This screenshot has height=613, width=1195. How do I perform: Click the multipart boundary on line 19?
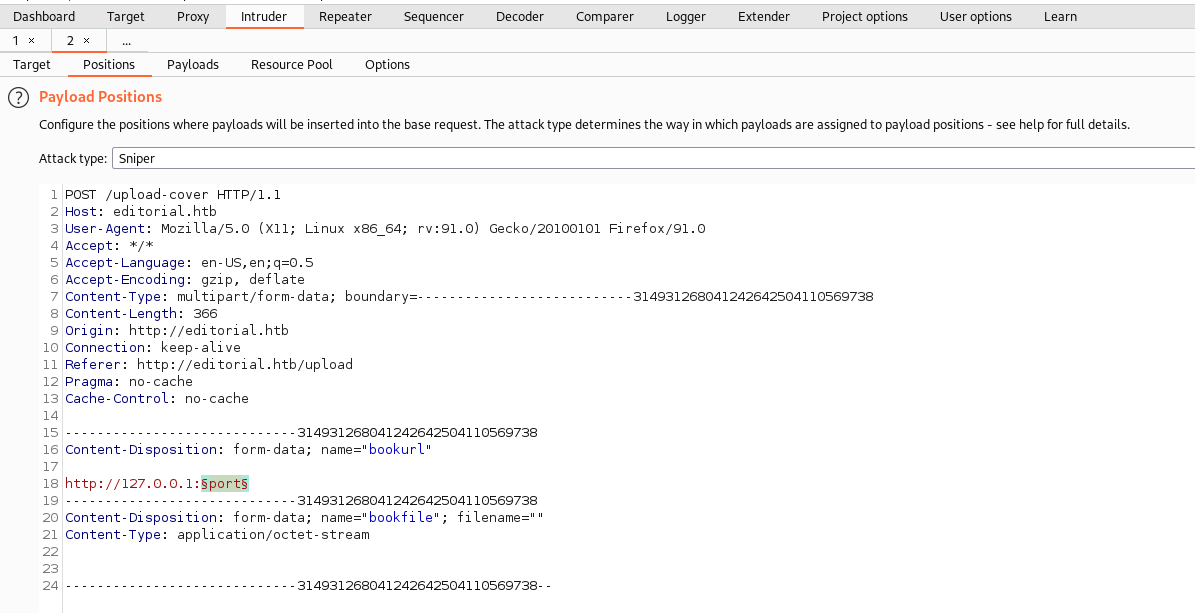[301, 500]
